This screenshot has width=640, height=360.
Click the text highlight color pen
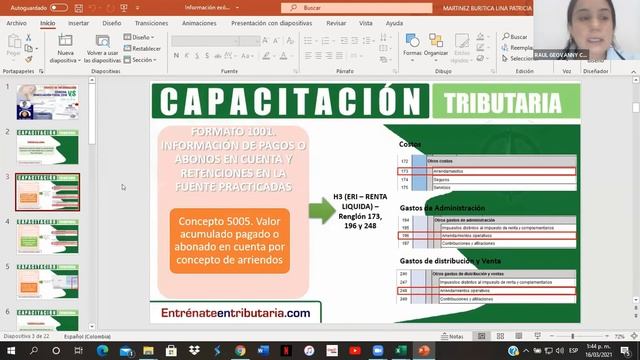(x=266, y=56)
